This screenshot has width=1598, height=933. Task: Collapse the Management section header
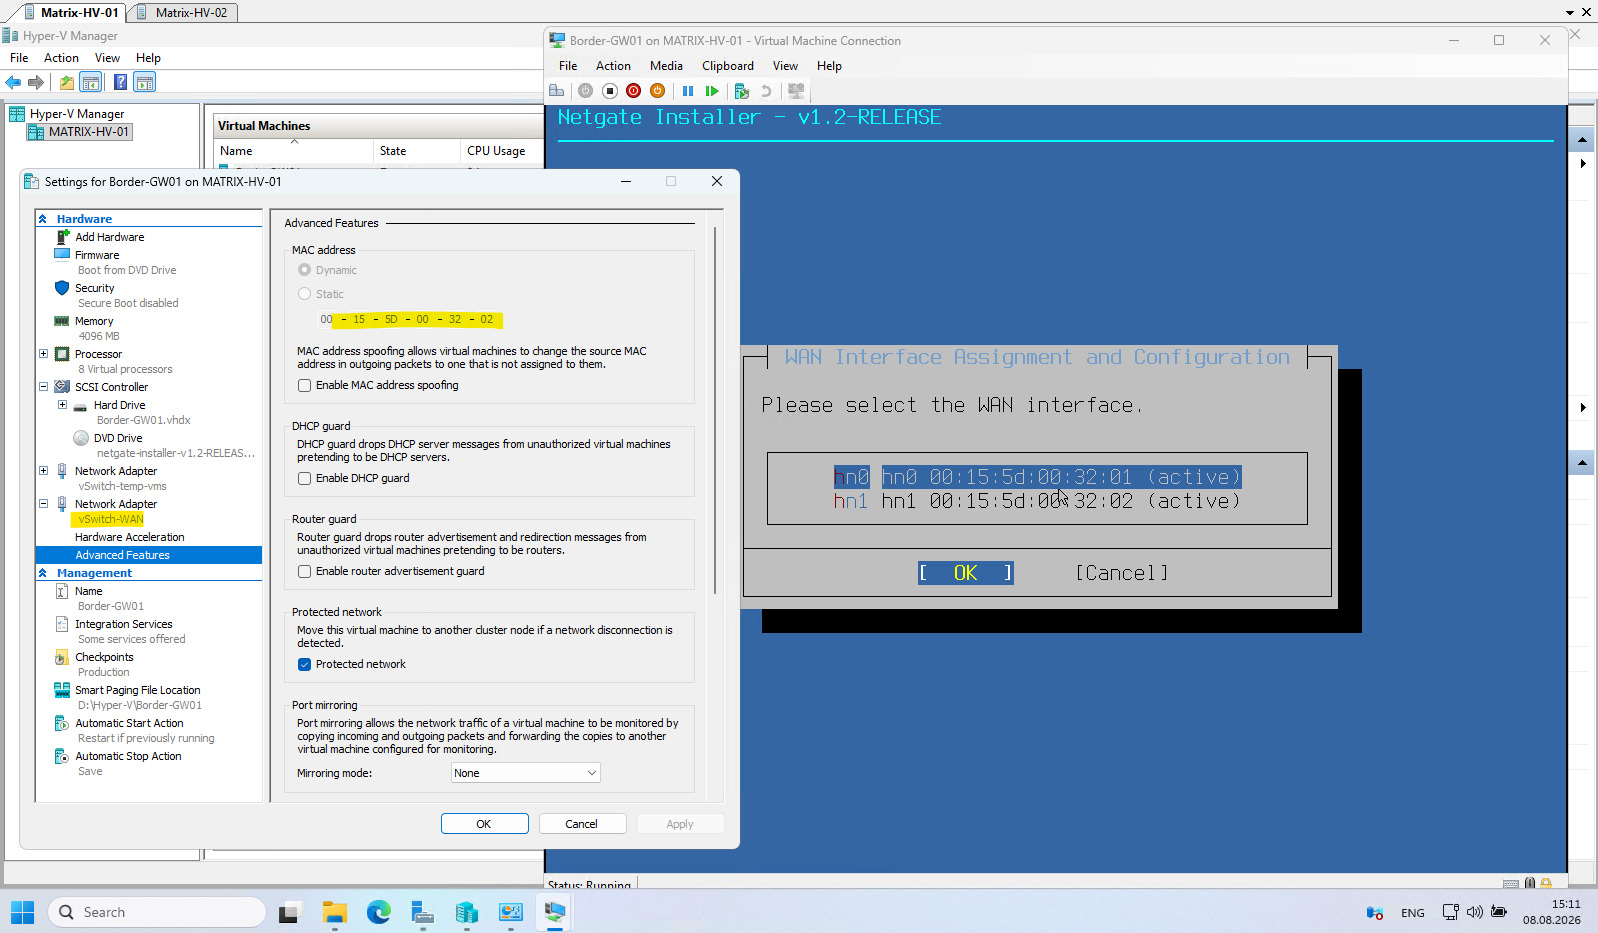43,573
